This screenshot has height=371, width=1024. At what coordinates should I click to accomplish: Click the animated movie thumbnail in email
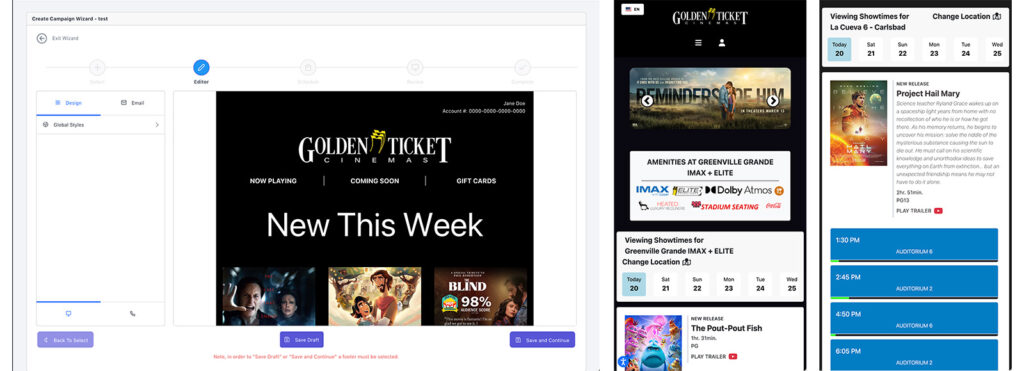(375, 296)
